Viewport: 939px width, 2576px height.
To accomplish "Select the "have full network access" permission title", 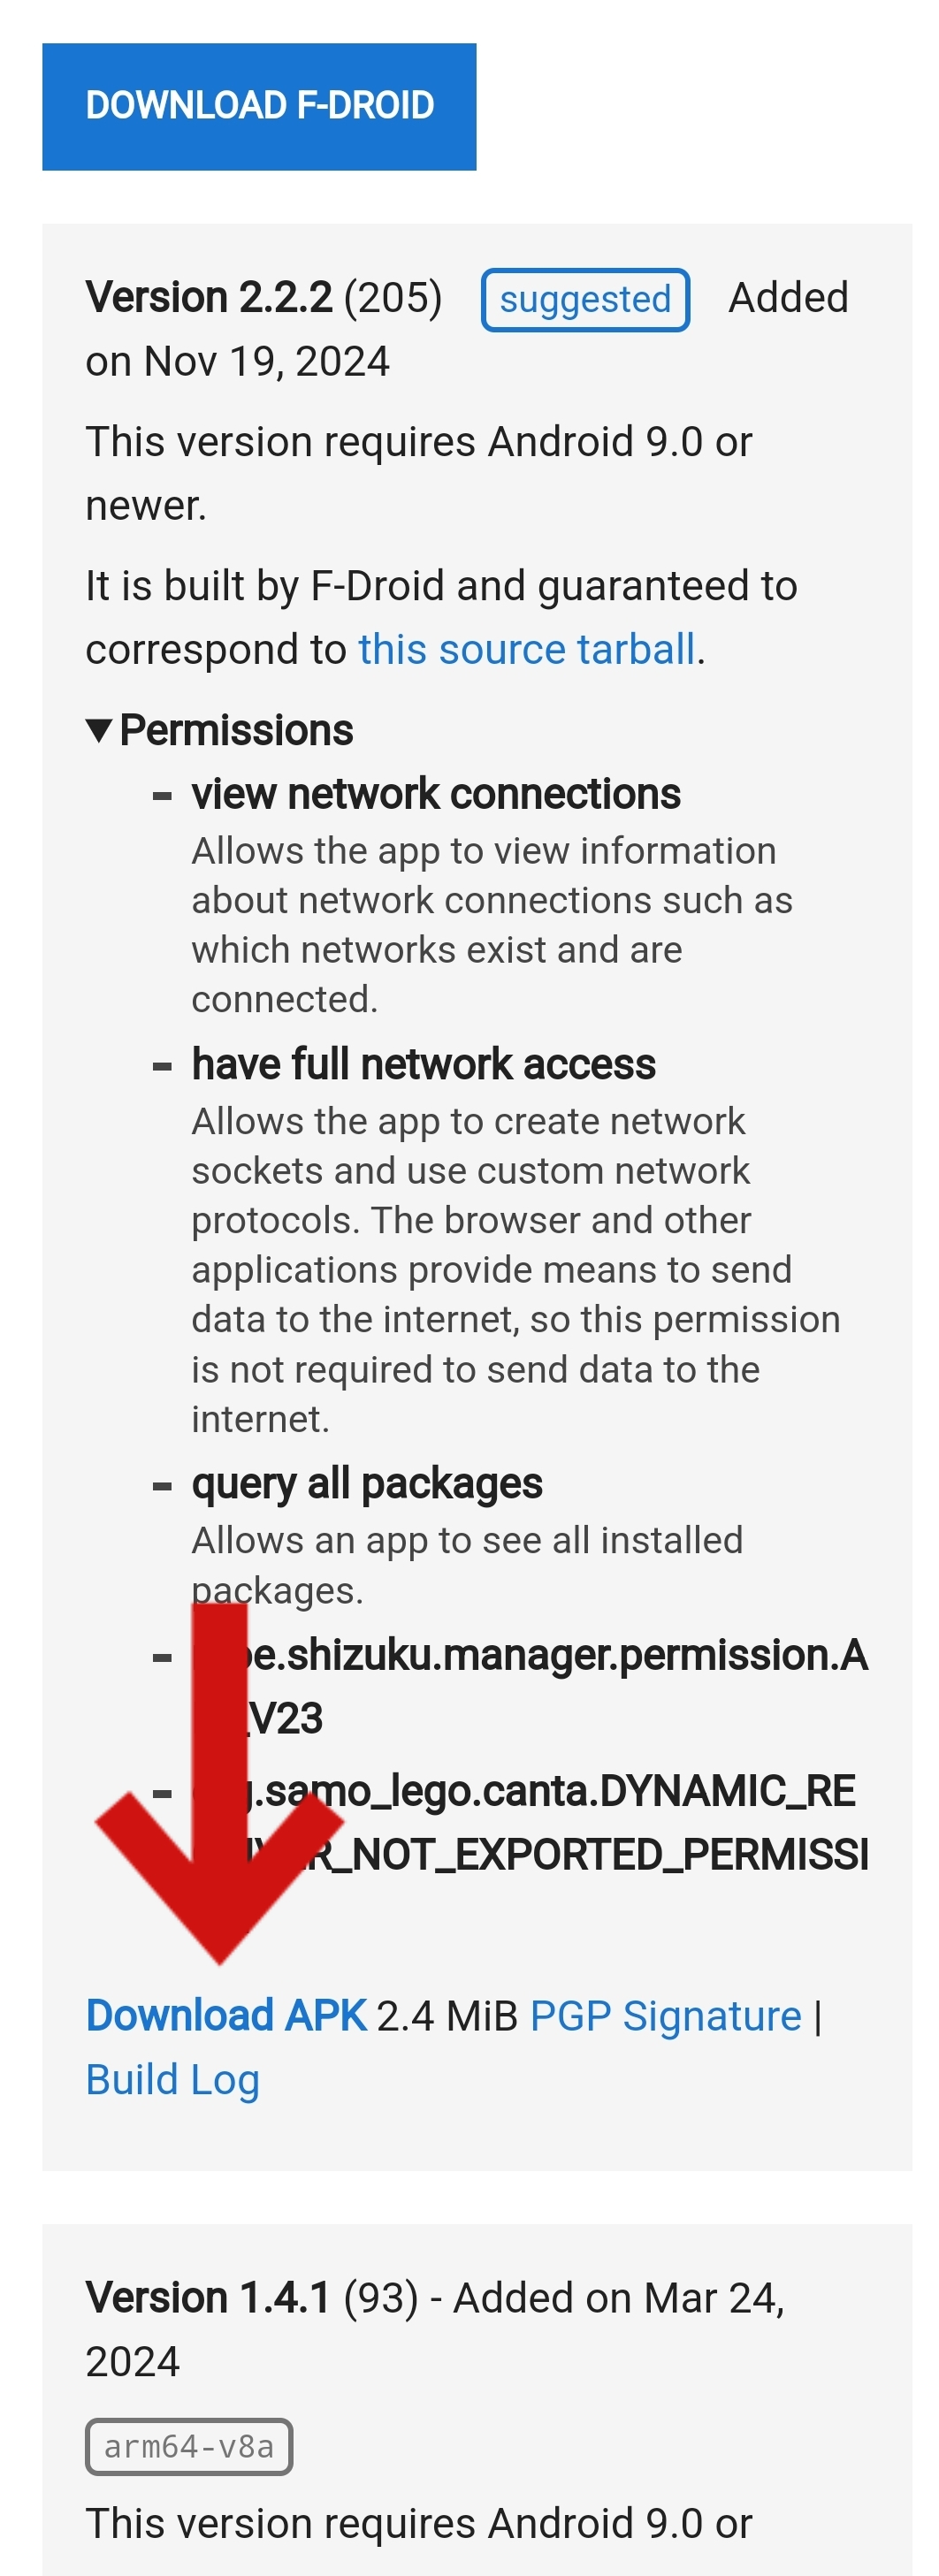I will pos(423,1064).
